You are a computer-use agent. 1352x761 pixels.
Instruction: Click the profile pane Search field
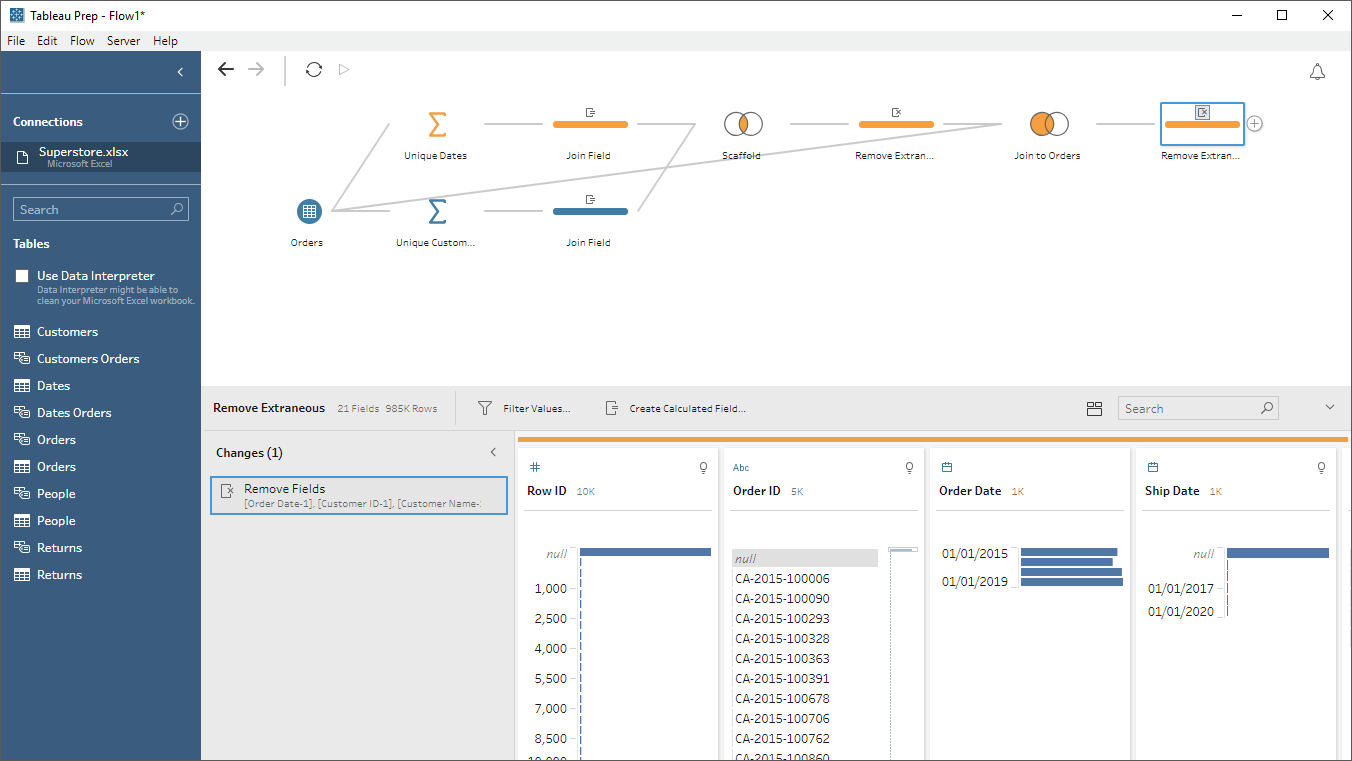(1198, 408)
